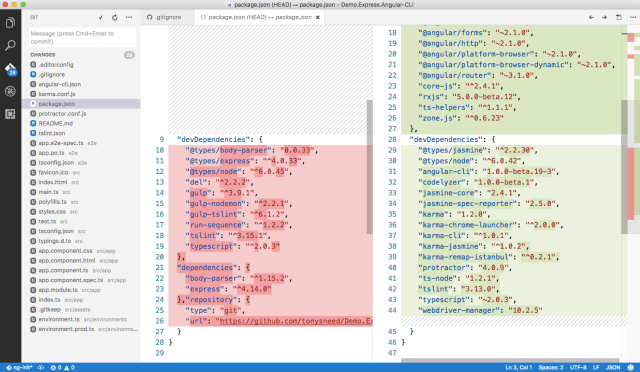Image resolution: width=640 pixels, height=372 pixels.
Task: Select app.component.css in changes
Action: (81, 251)
